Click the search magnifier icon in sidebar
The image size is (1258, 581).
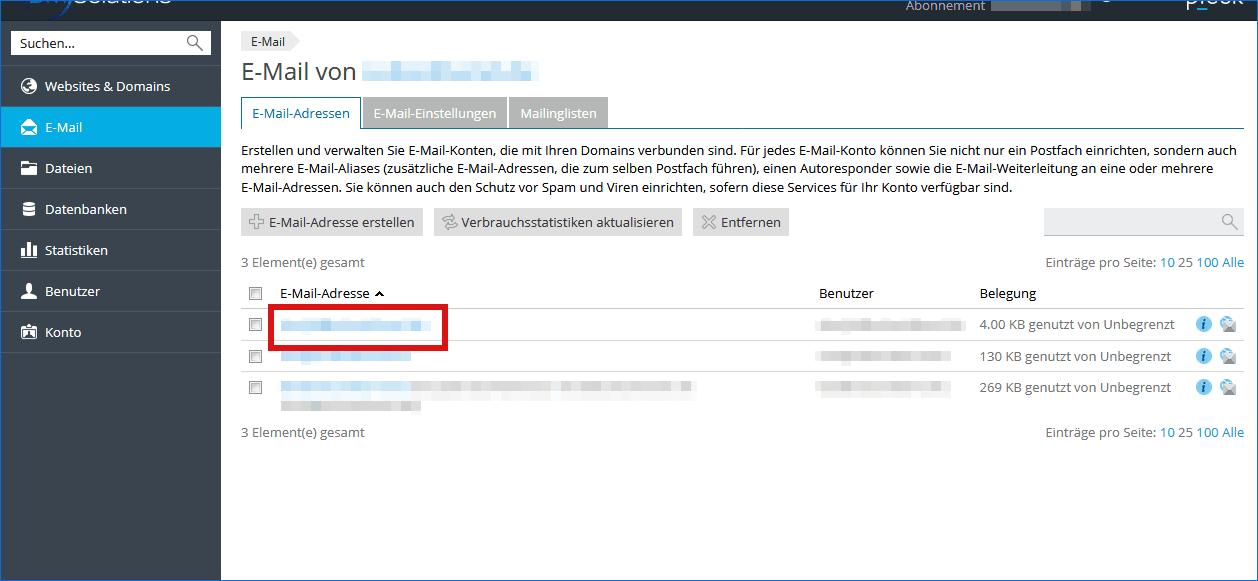[x=194, y=43]
